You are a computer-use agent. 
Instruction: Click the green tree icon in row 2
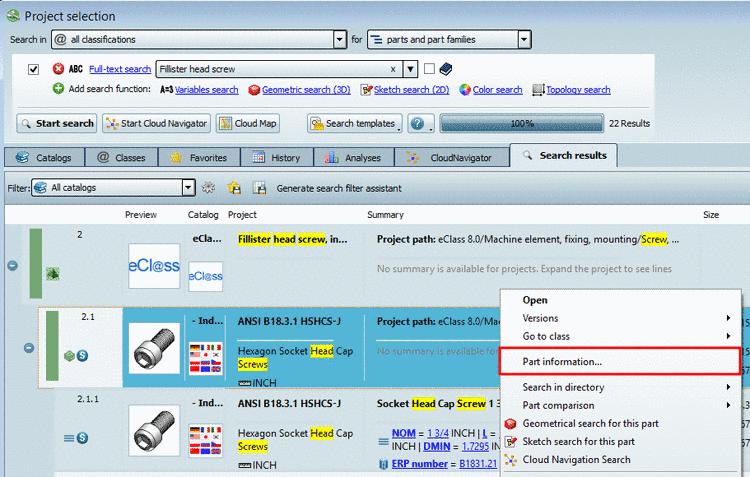coord(53,274)
